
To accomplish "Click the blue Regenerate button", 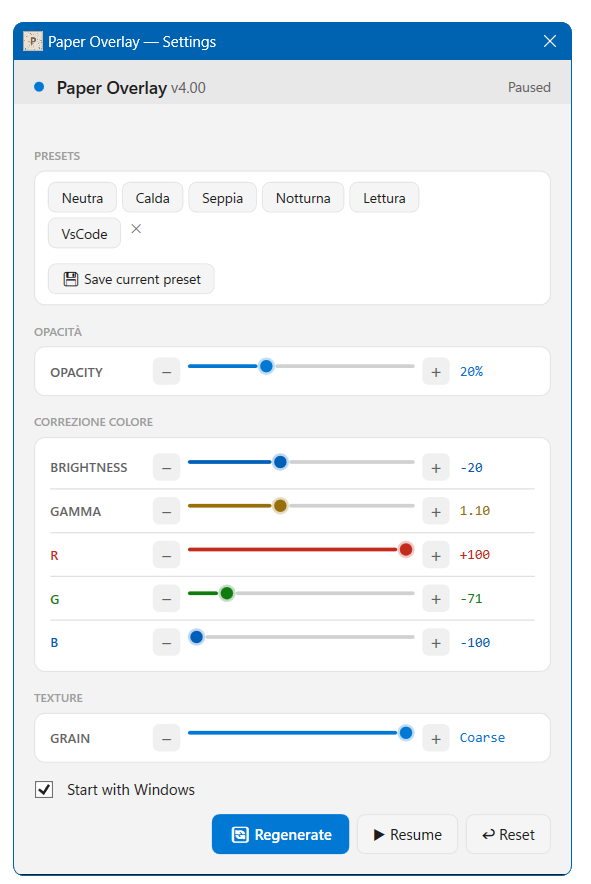I will point(280,834).
